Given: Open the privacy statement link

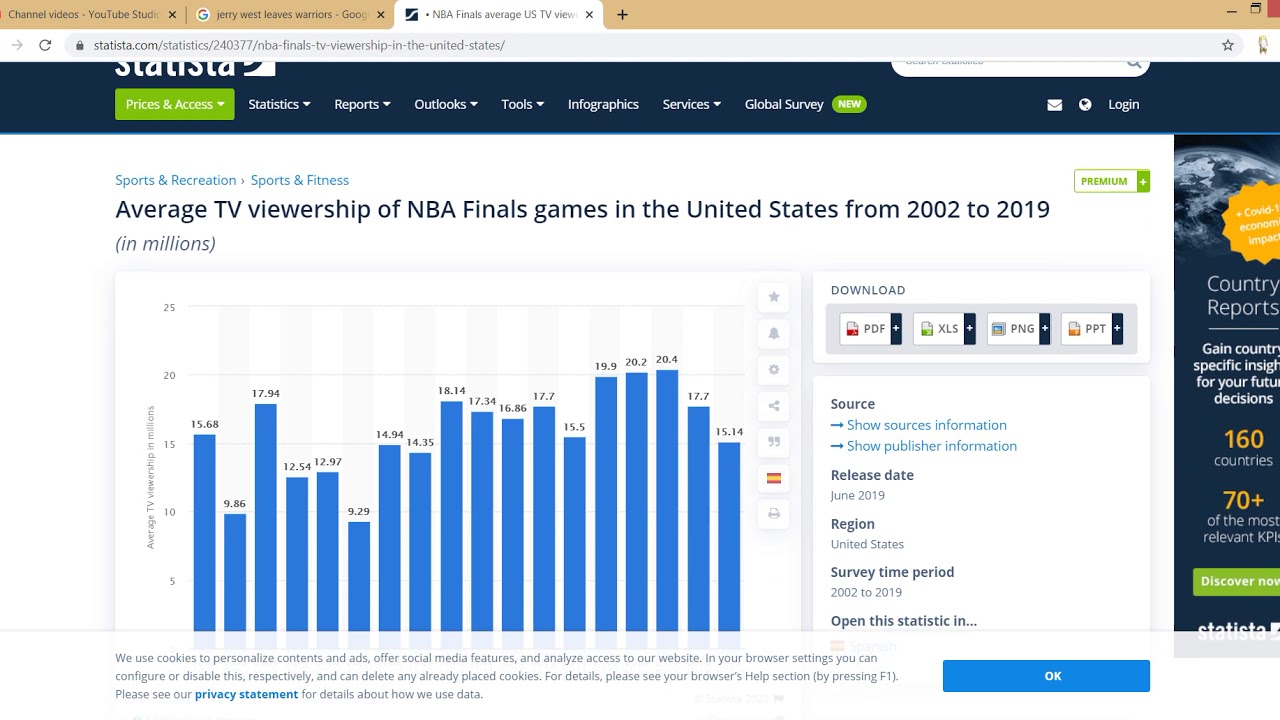Looking at the screenshot, I should click(x=247, y=694).
